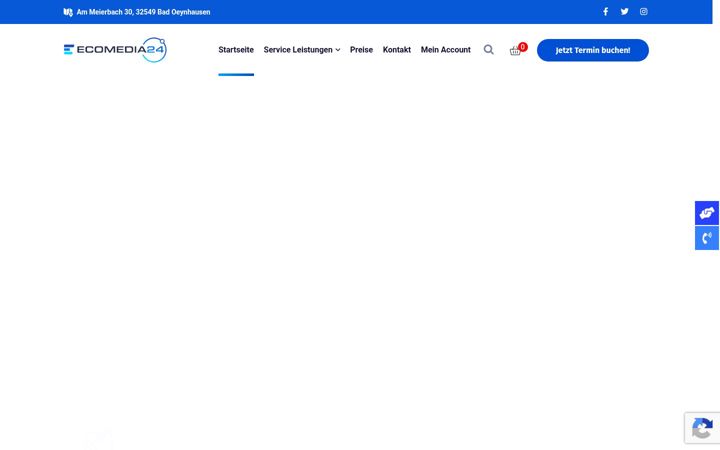Open the Kontakt menu item
720x450 pixels.
(x=397, y=50)
